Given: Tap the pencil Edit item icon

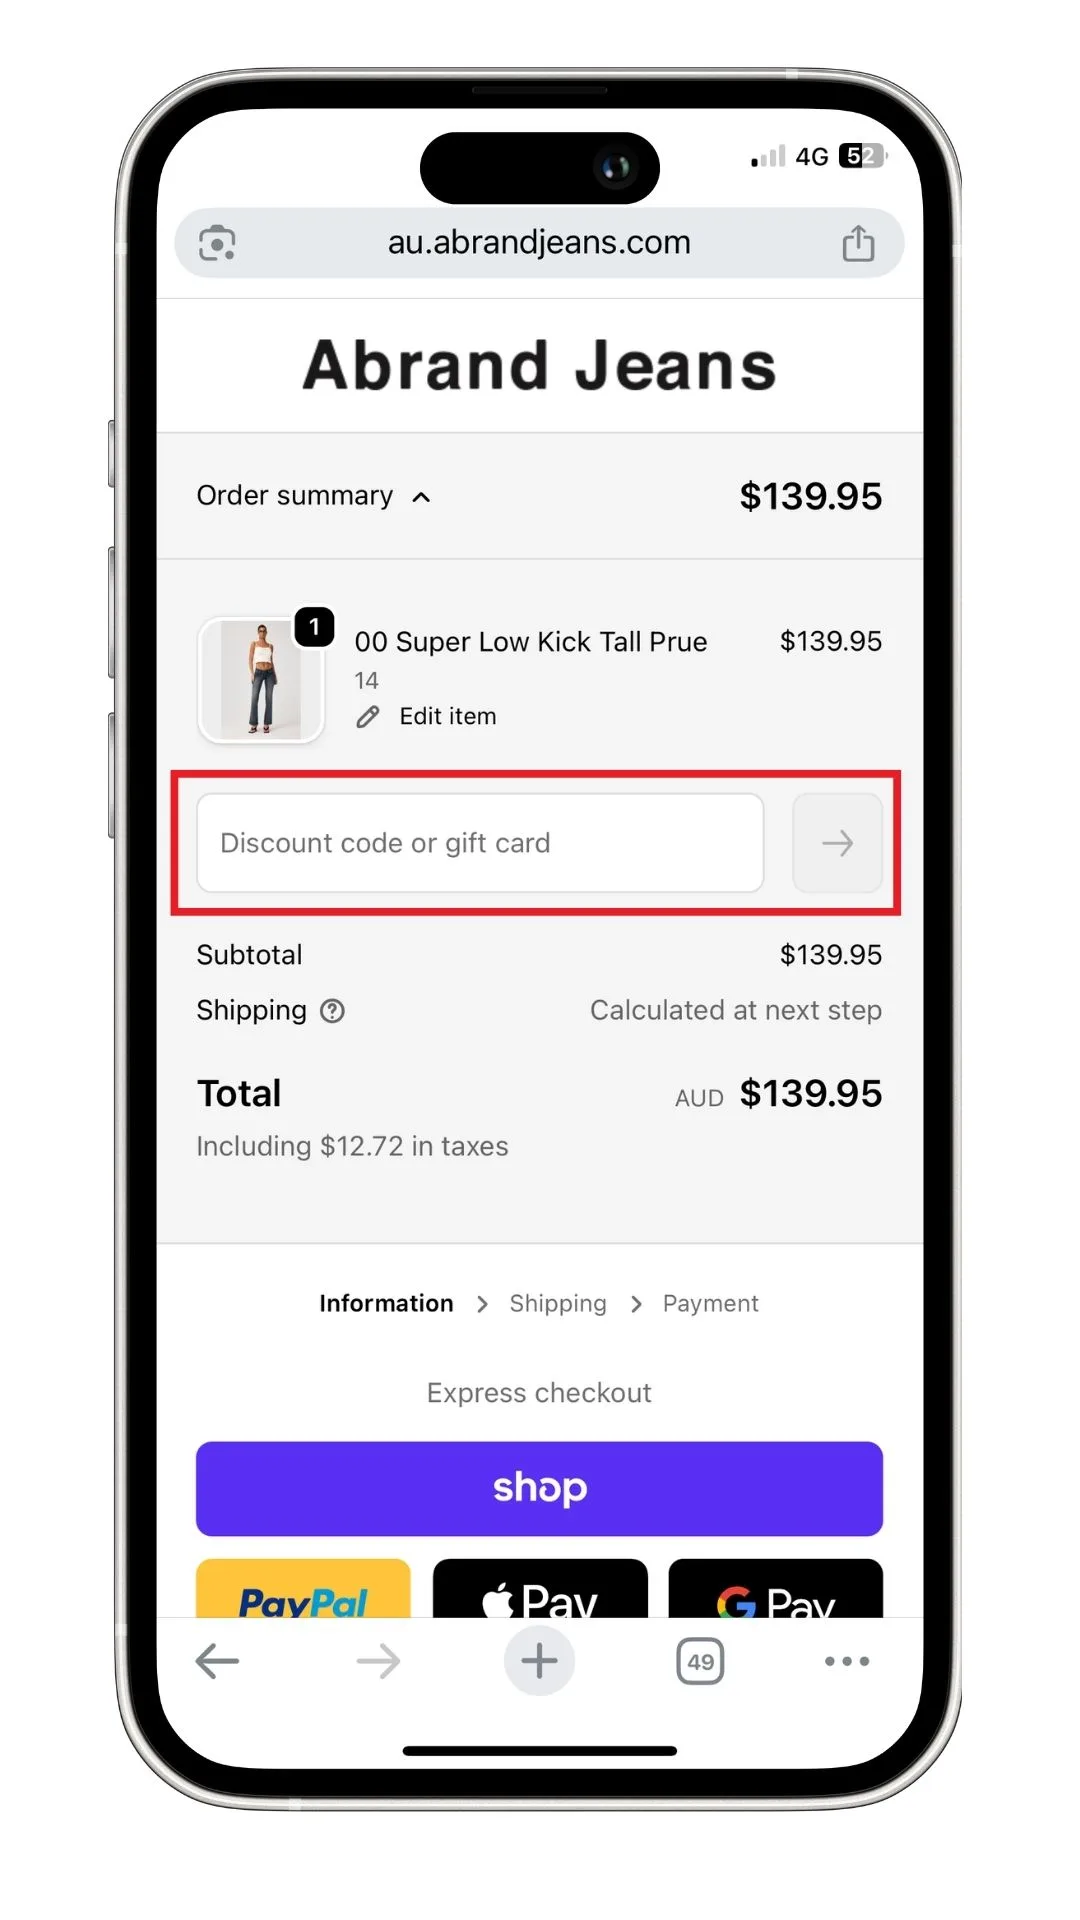Looking at the screenshot, I should pyautogui.click(x=368, y=717).
